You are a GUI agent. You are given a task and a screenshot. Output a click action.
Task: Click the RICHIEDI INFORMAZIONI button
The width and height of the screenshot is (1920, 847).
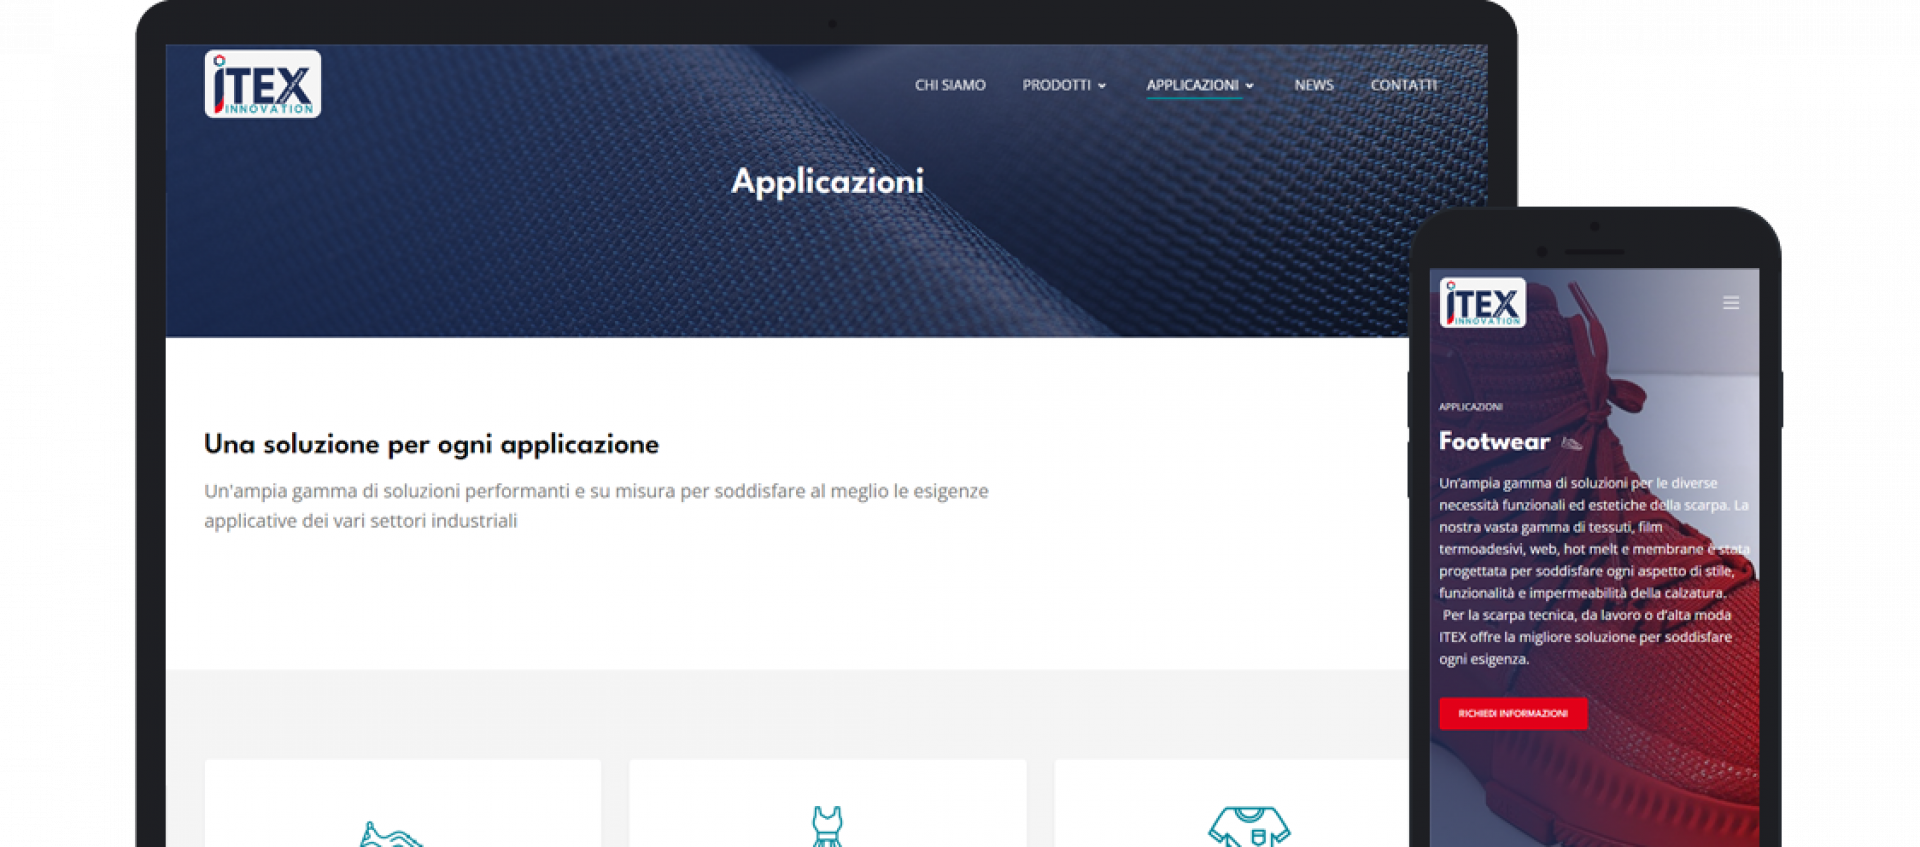pyautogui.click(x=1513, y=713)
